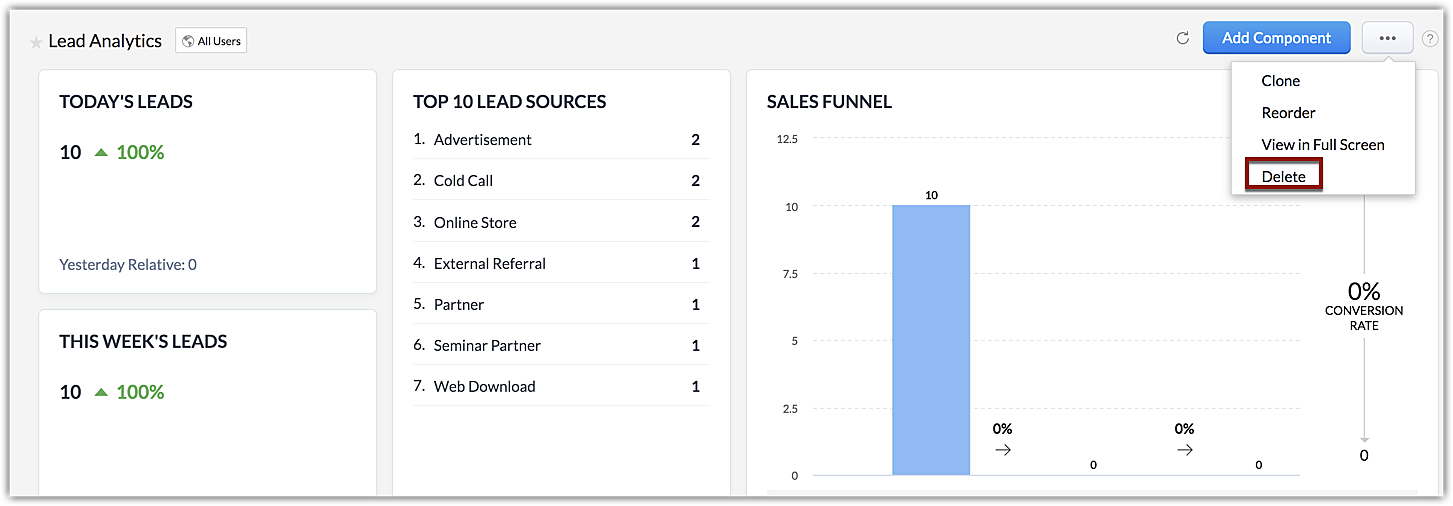Click the refresh dashboard icon
Viewport: 1453px width, 506px height.
click(x=1182, y=38)
